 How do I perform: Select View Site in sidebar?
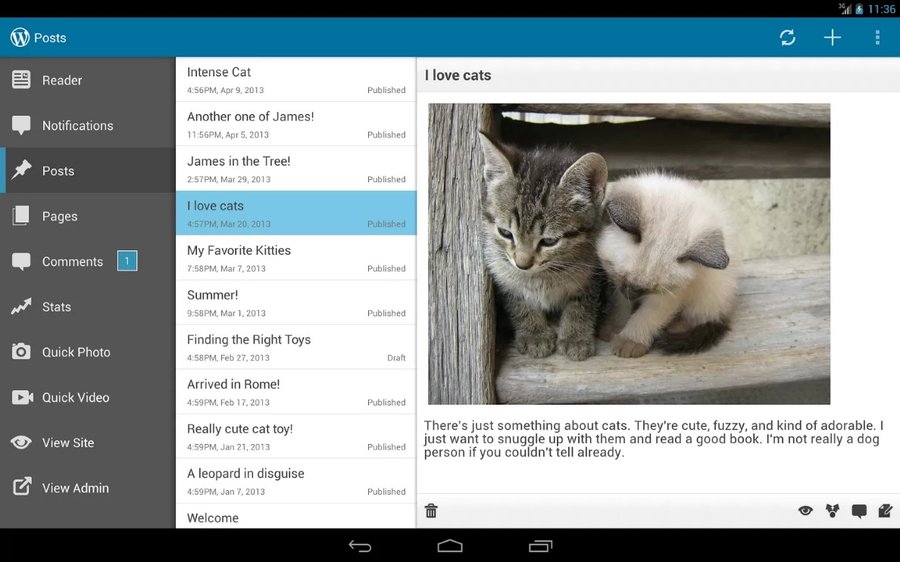tap(88, 443)
